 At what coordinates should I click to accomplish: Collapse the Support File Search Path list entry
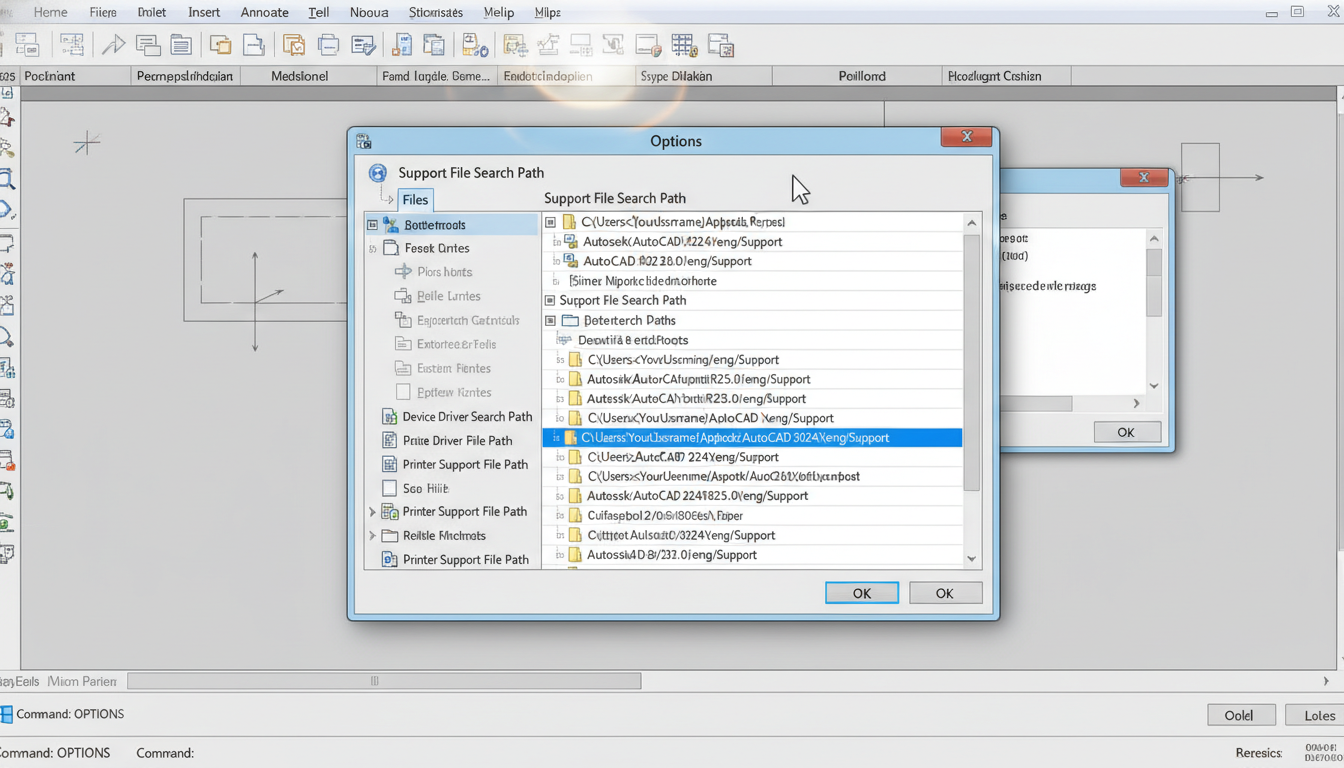pyautogui.click(x=548, y=300)
